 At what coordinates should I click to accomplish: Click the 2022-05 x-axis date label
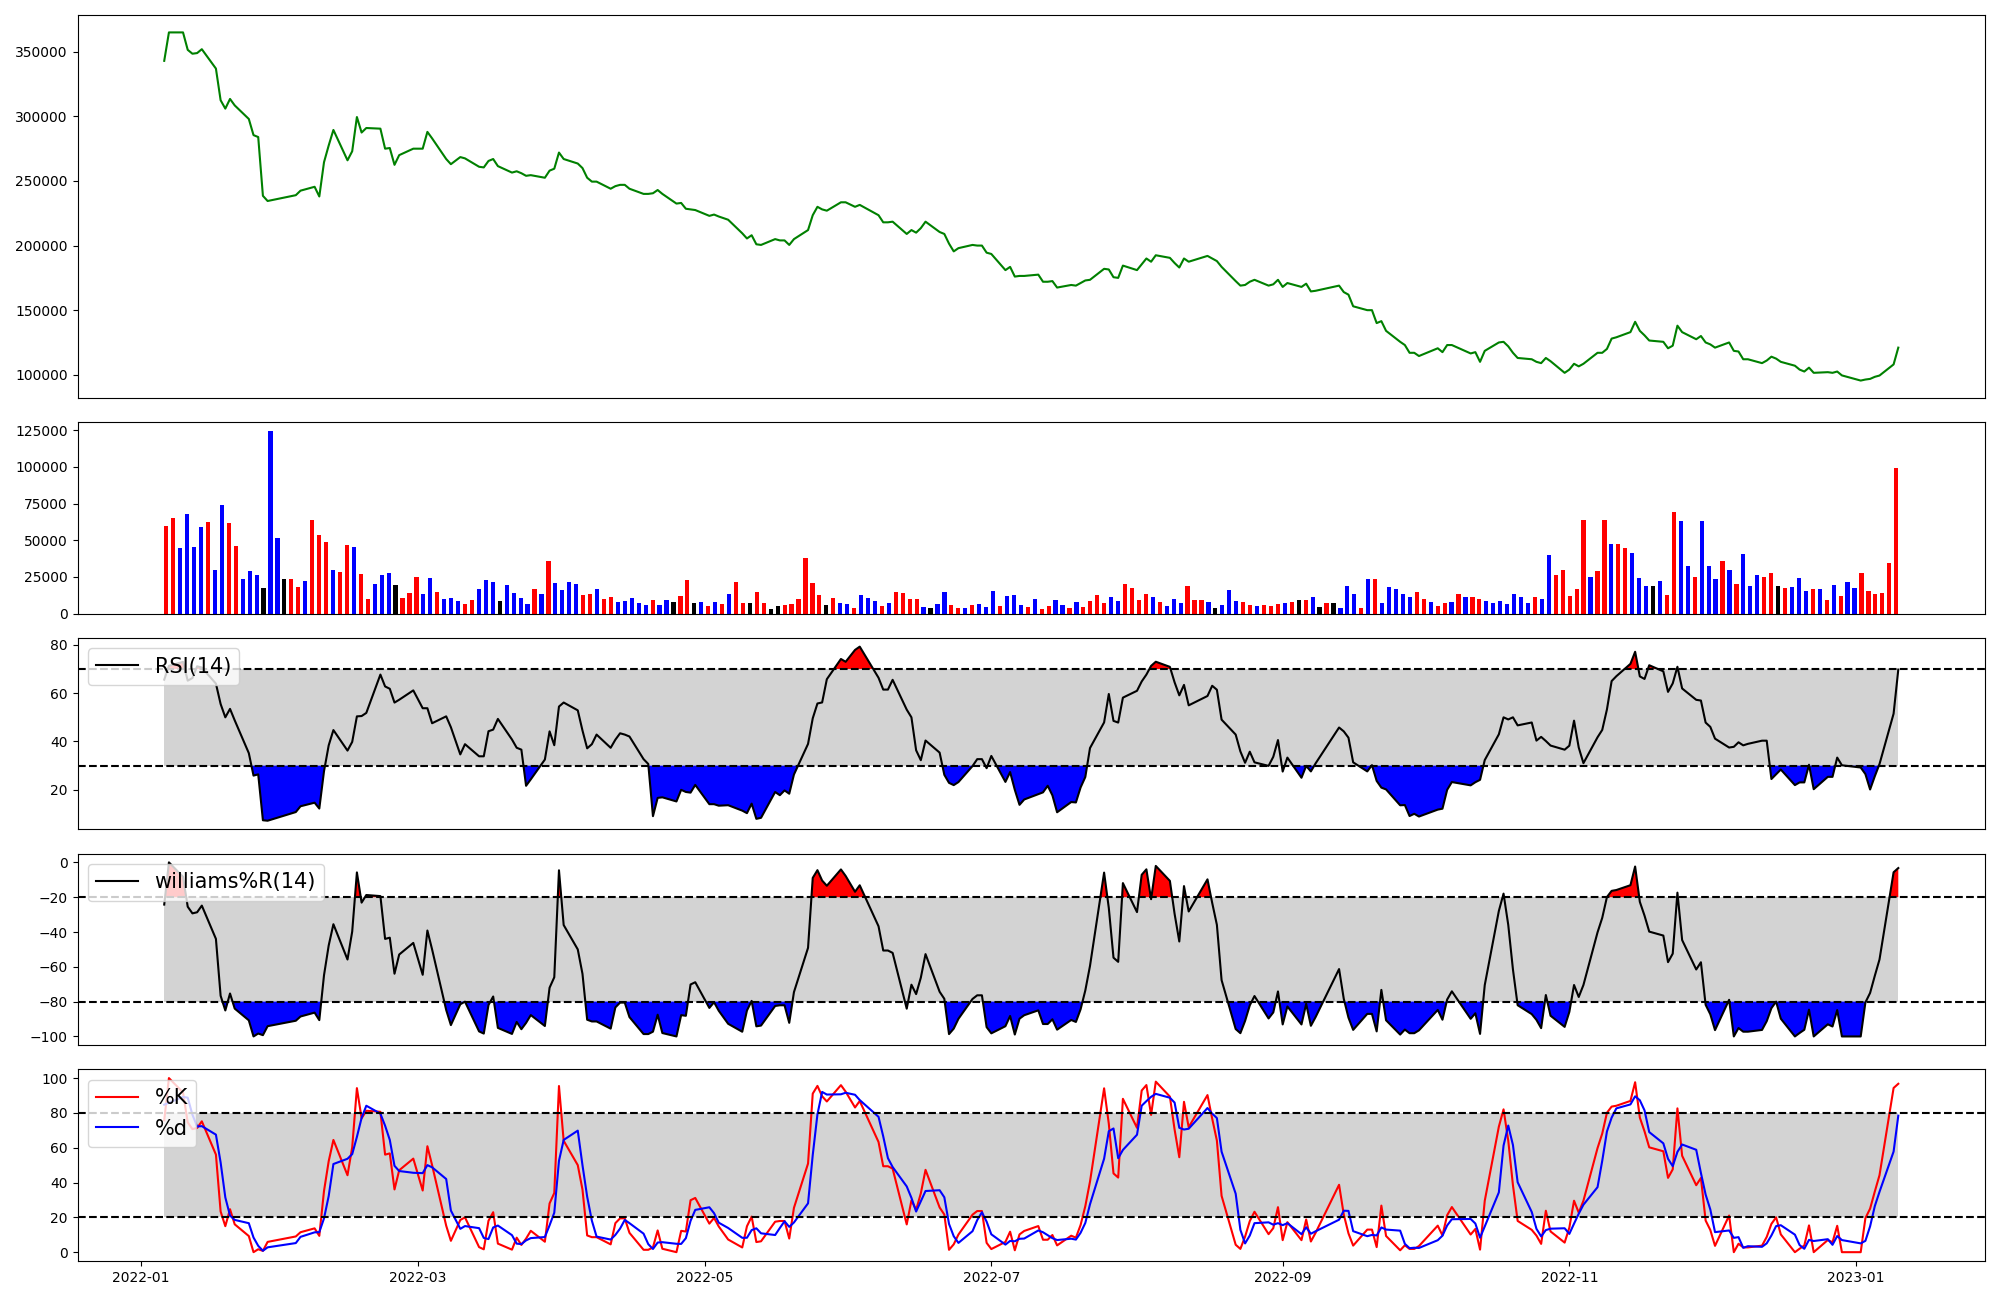point(705,1277)
